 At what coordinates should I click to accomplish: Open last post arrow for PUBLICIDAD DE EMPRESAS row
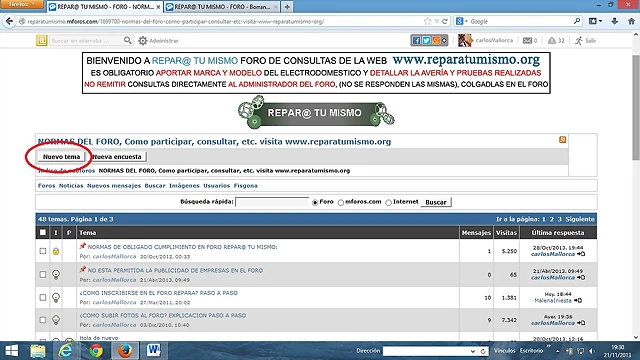click(581, 278)
